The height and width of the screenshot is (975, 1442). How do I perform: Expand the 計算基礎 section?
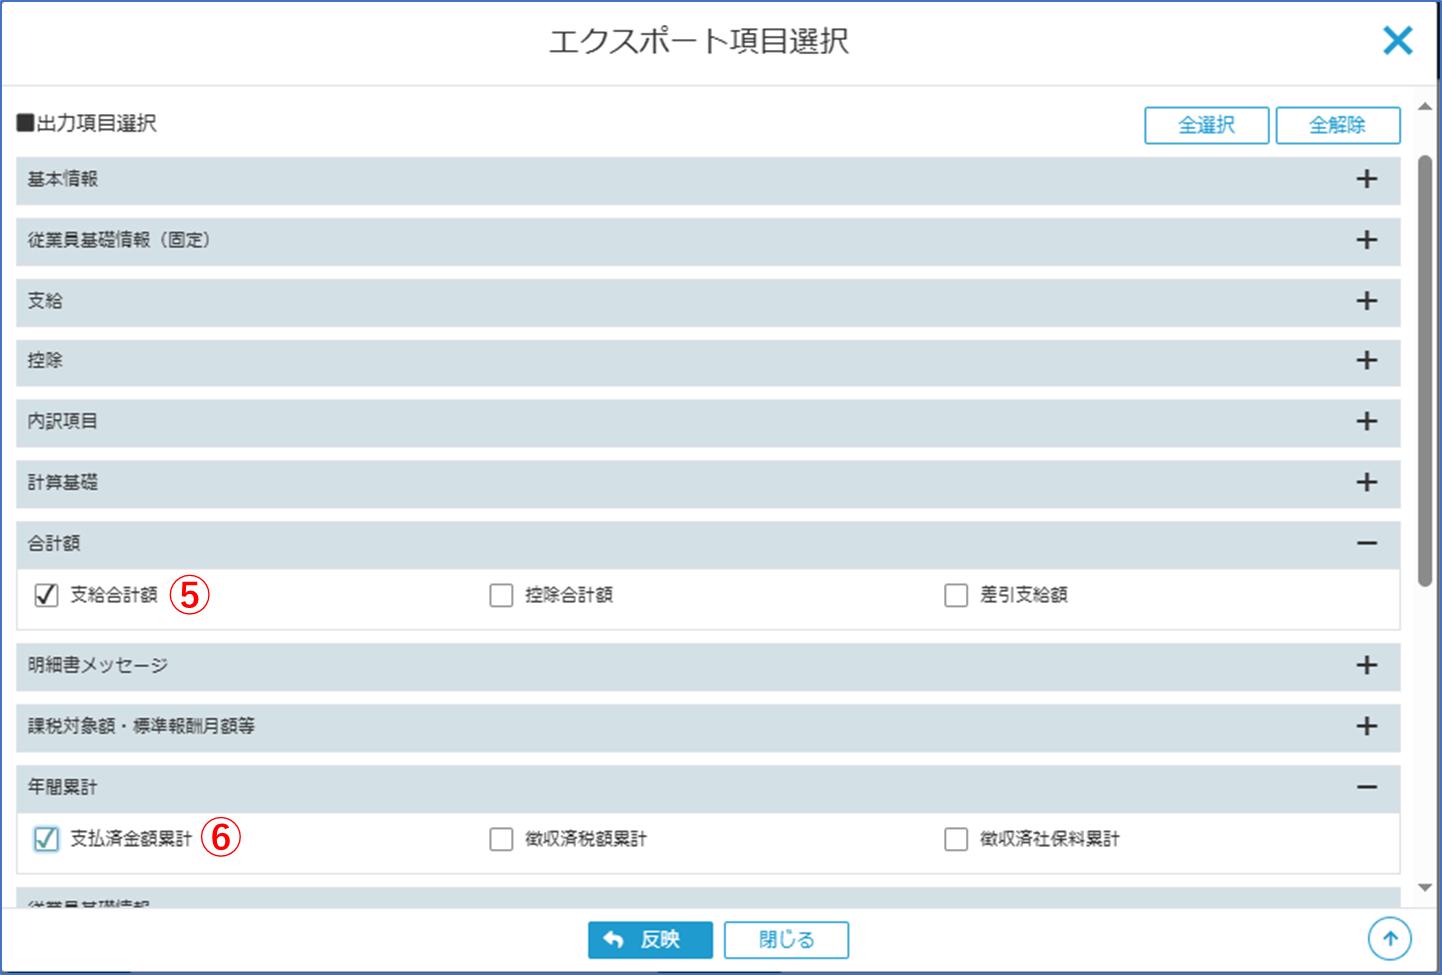pyautogui.click(x=1366, y=483)
